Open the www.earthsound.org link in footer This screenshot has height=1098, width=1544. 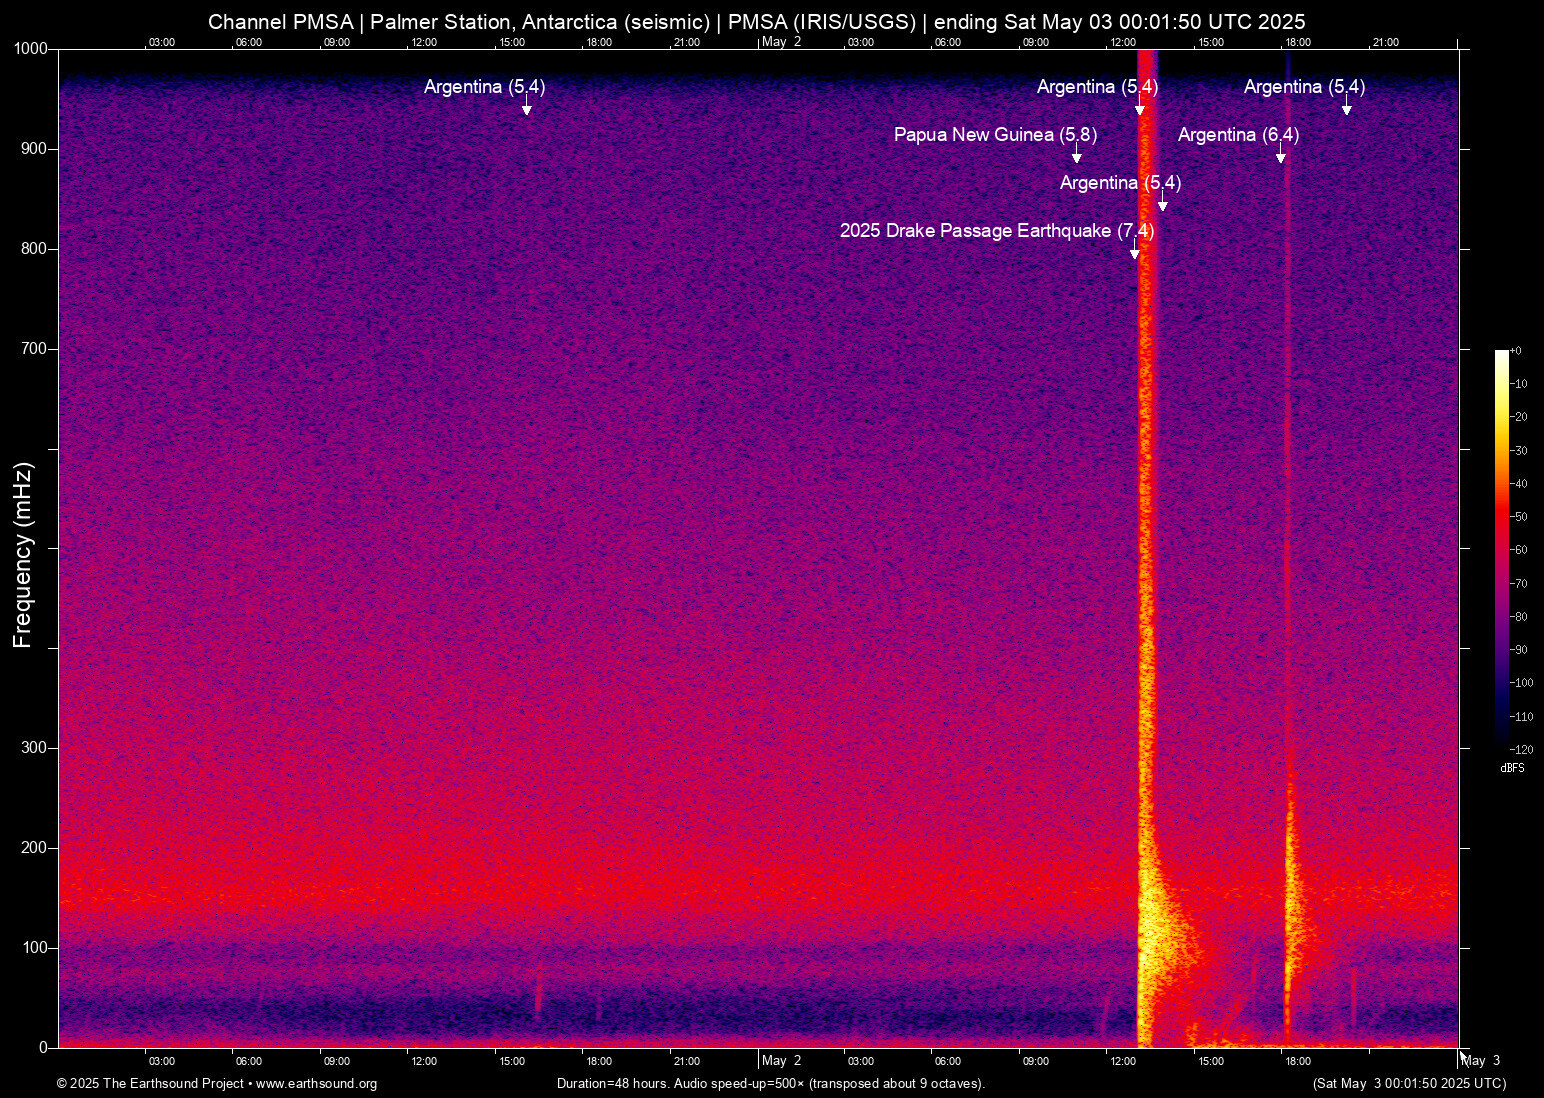(x=316, y=1084)
